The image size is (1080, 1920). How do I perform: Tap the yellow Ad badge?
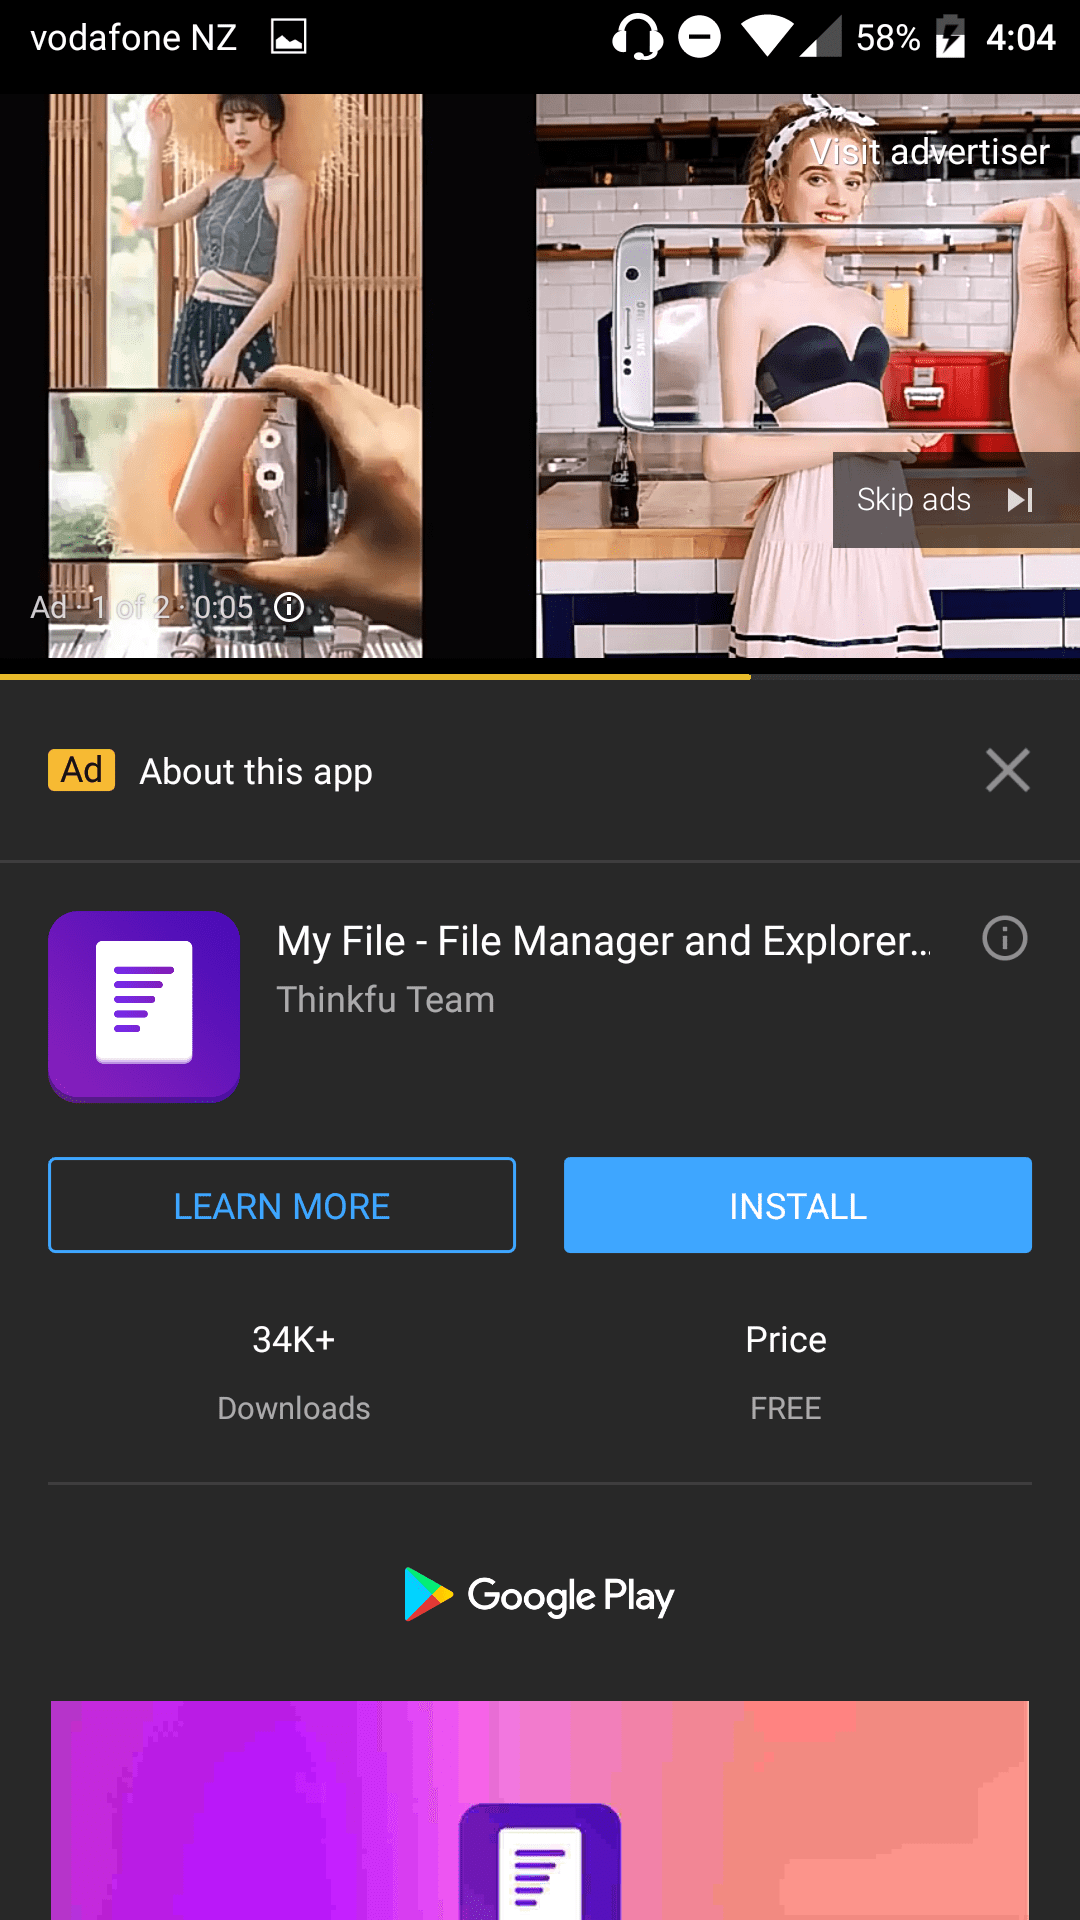(82, 770)
